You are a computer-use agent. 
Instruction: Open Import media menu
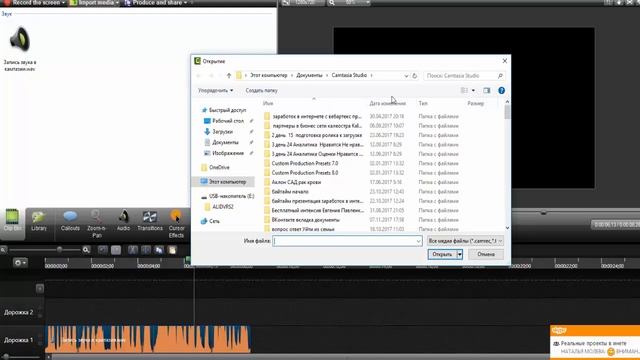pos(94,3)
